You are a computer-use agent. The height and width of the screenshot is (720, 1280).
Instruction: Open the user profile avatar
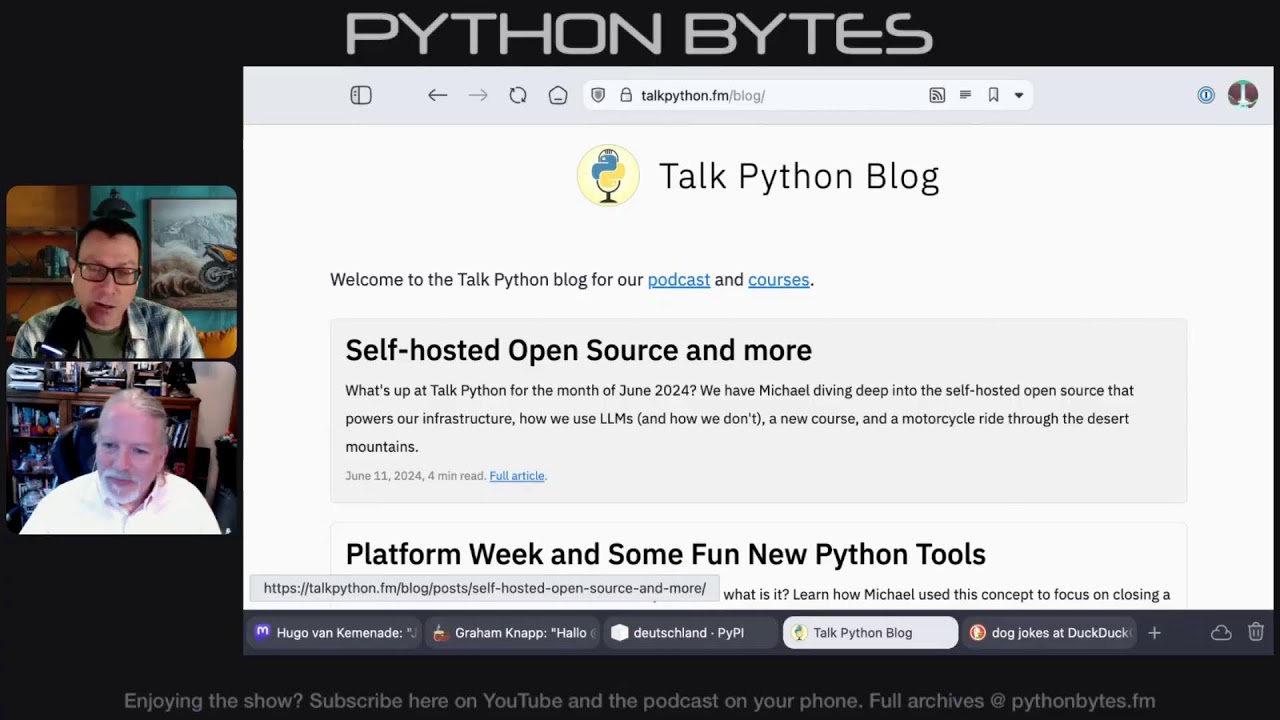coord(1243,95)
